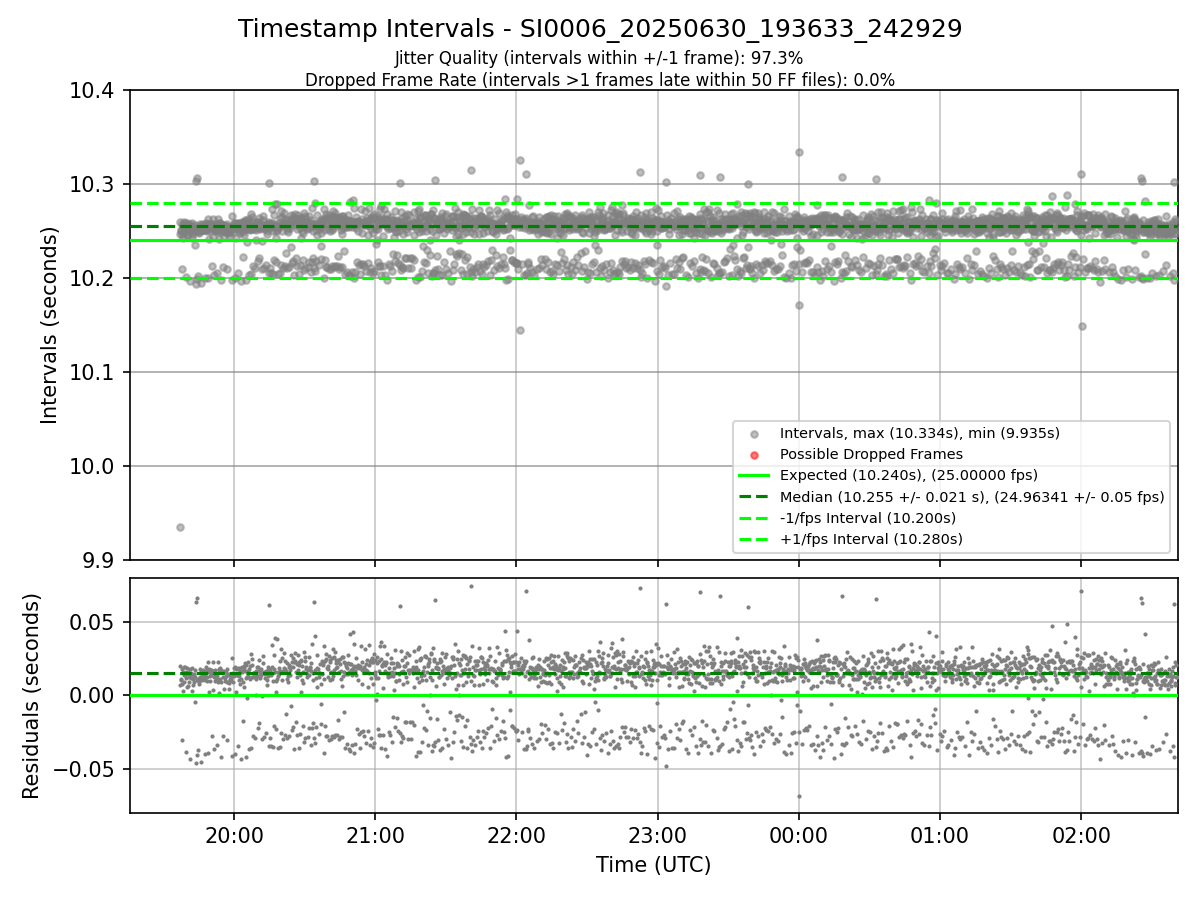Click the 'Intervals (seconds)' y-axis label
This screenshot has height=900, width=1200.
click(x=50, y=325)
